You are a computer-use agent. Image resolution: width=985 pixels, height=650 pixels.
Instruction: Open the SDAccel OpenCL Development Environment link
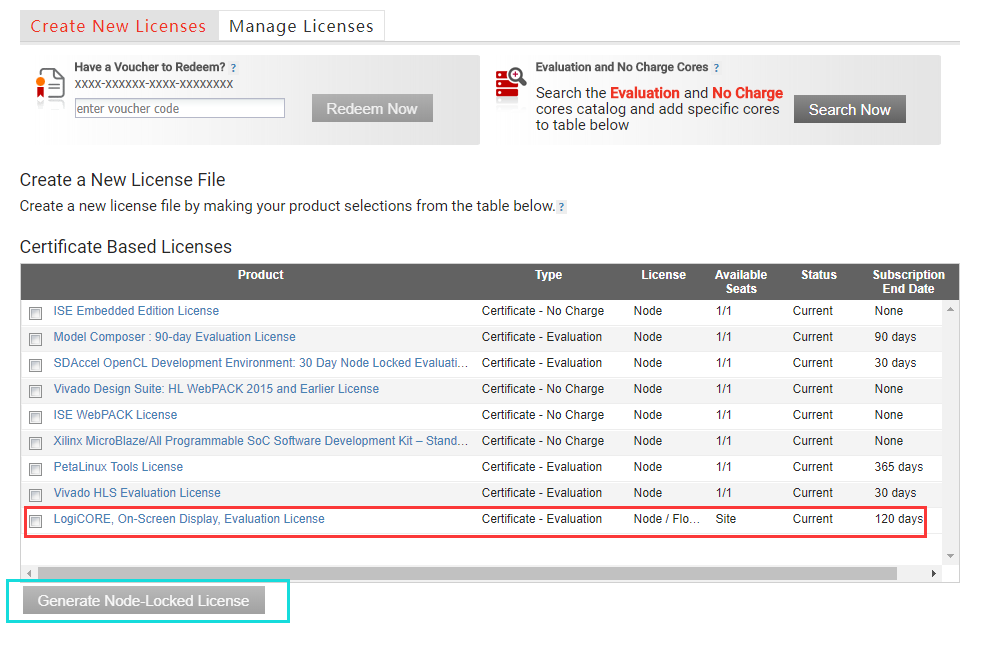click(x=230, y=363)
